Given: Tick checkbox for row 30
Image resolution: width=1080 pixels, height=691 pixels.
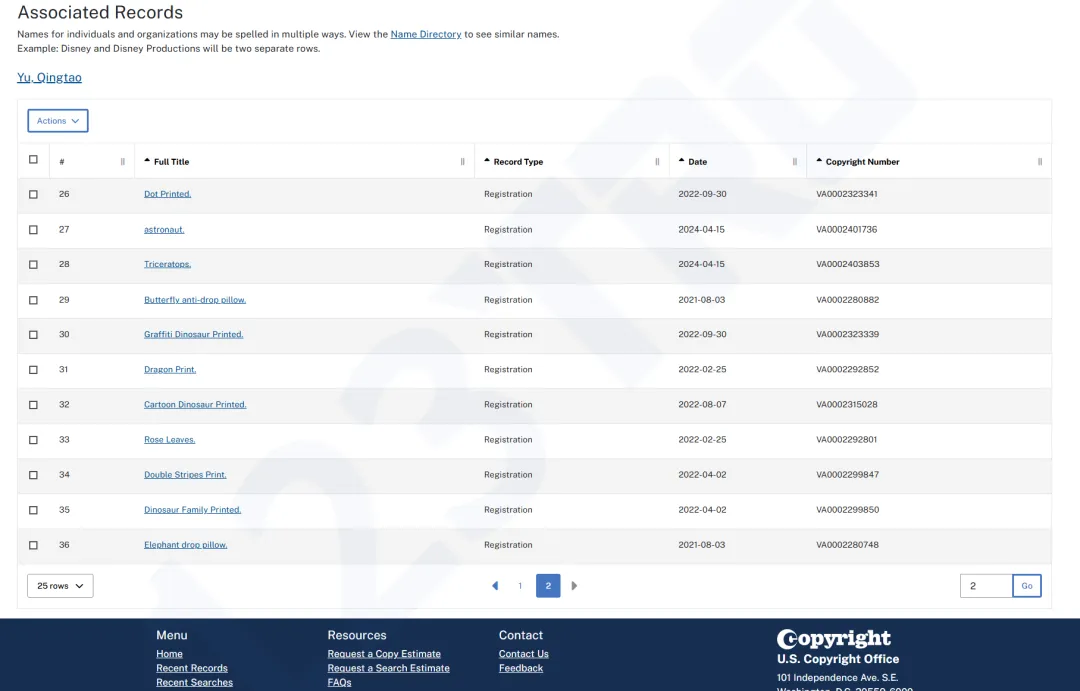Looking at the screenshot, I should (x=33, y=335).
